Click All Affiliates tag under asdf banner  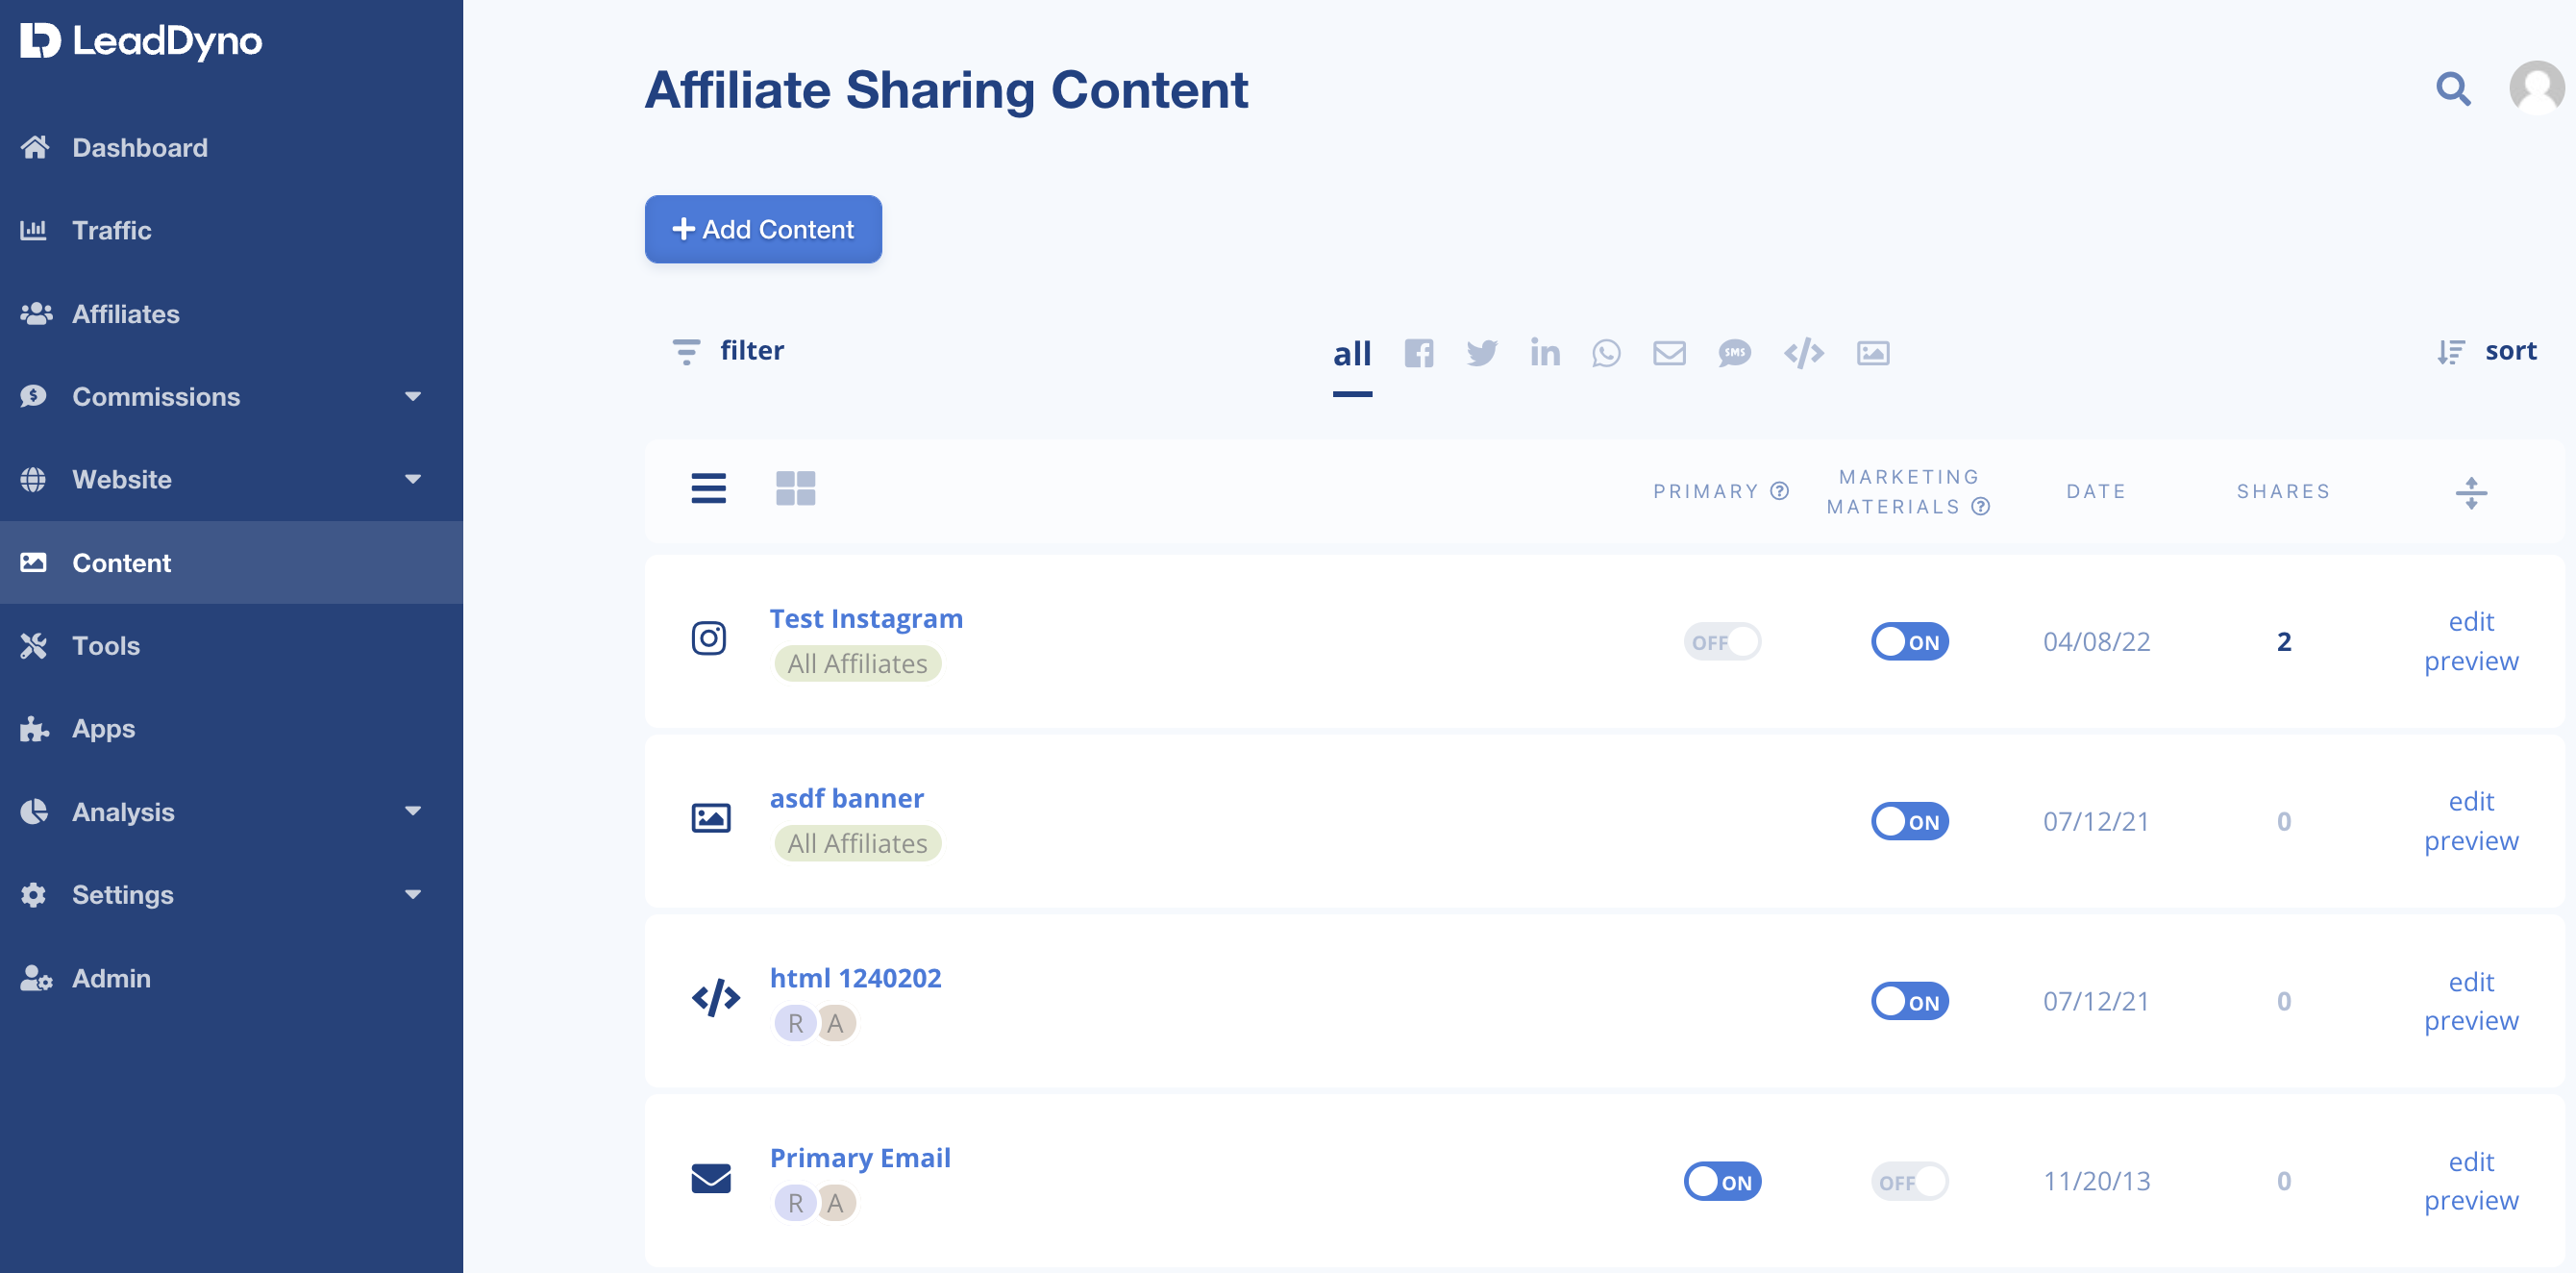[857, 844]
